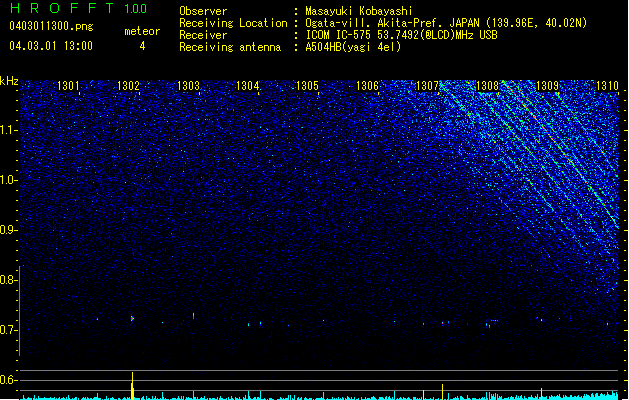Click the 1.0 kHz axis label

[x=8, y=180]
